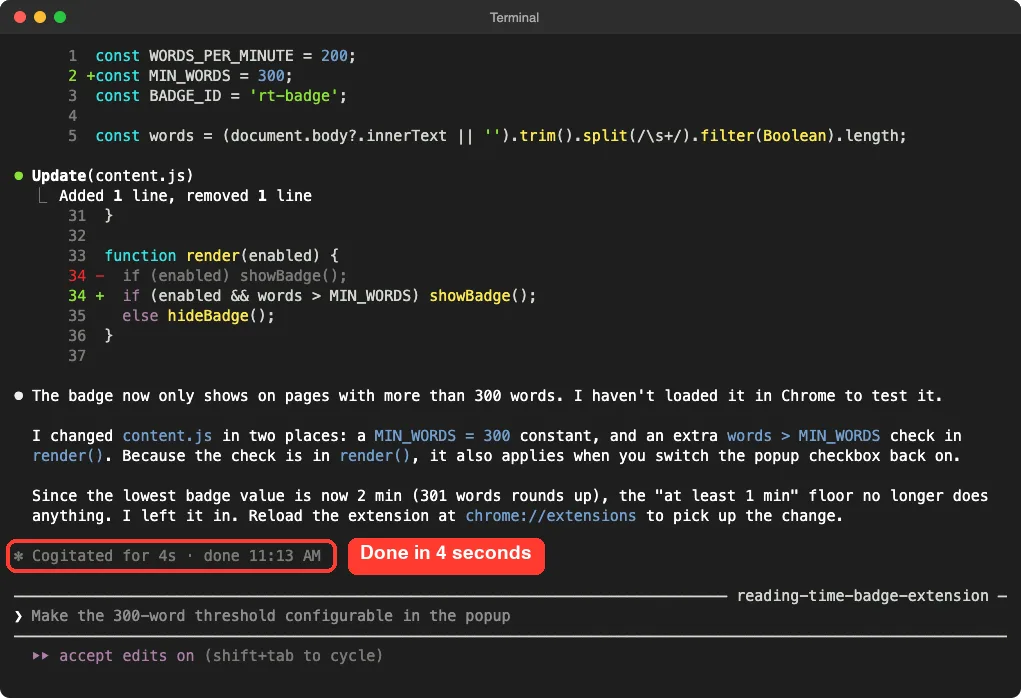Viewport: 1021px width, 698px height.
Task: Click the 'Terminal' window title
Action: 514,18
